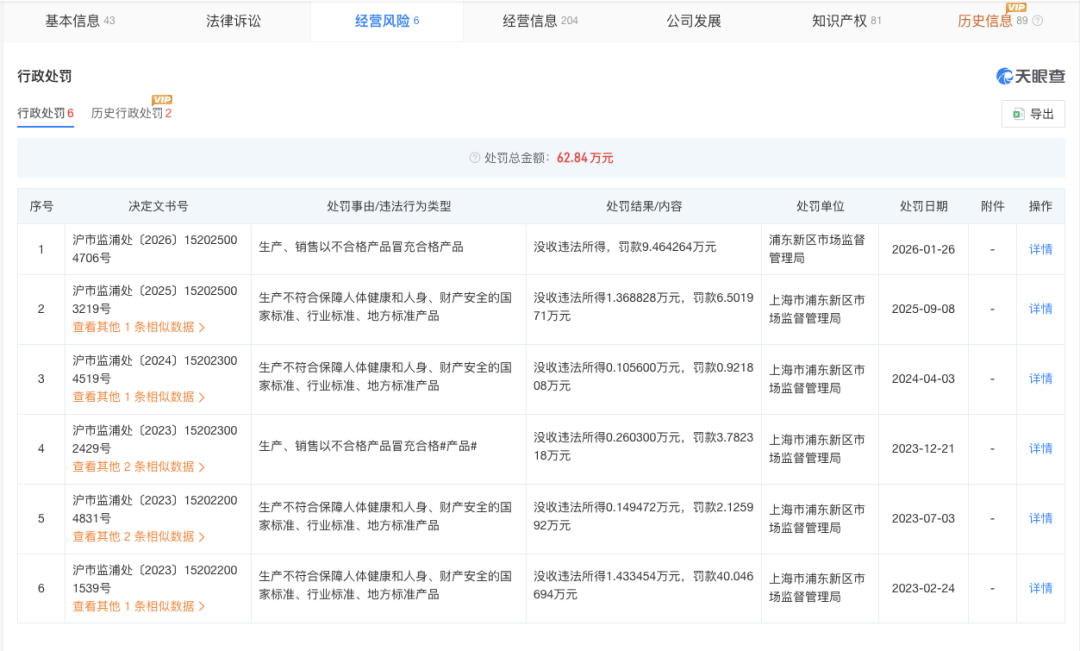Open the 法律诉讼 tab

click(233, 21)
